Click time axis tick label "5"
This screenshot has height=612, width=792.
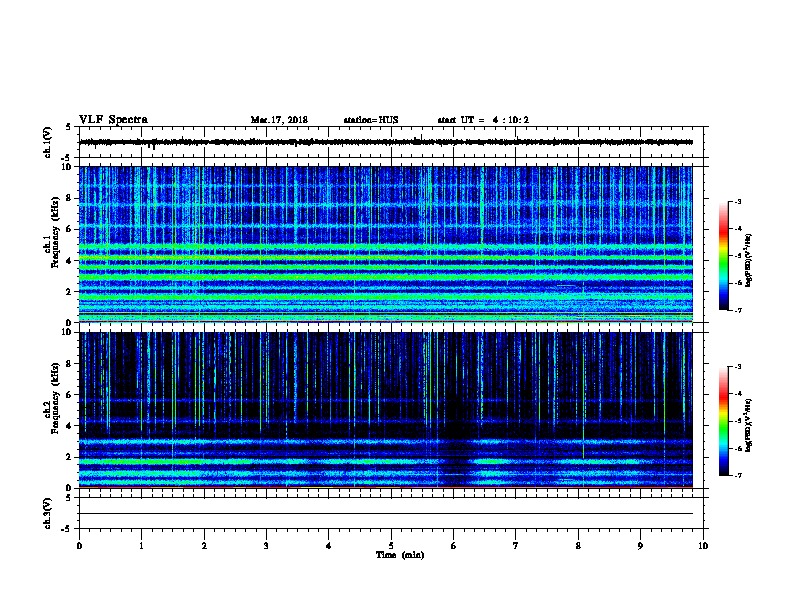tap(391, 545)
